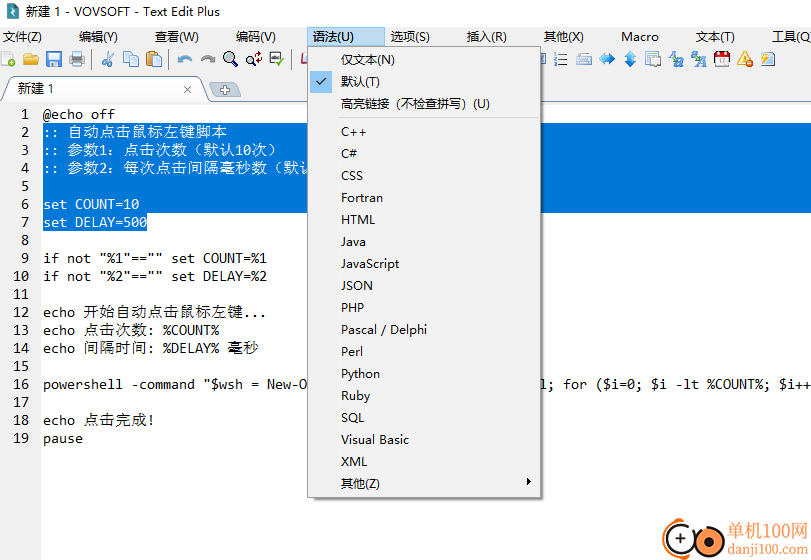
Task: Click the line echo 点击完成!
Action: [x=98, y=420]
